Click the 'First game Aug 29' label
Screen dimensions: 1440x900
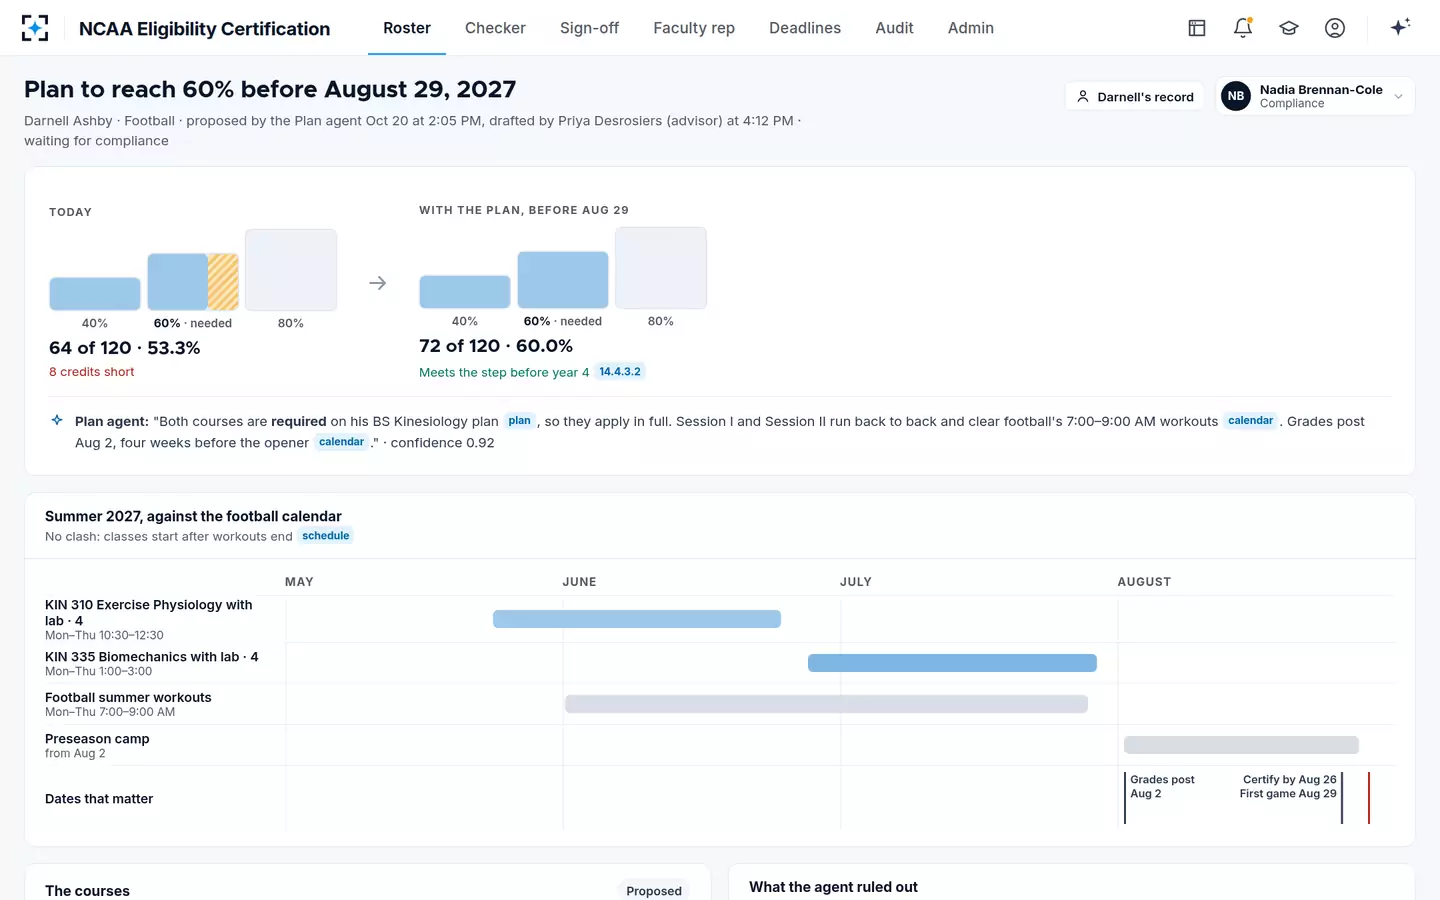[1288, 794]
